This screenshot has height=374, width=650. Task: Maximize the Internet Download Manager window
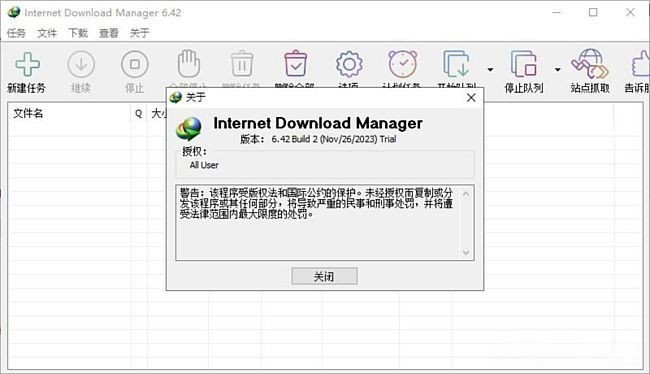click(593, 12)
